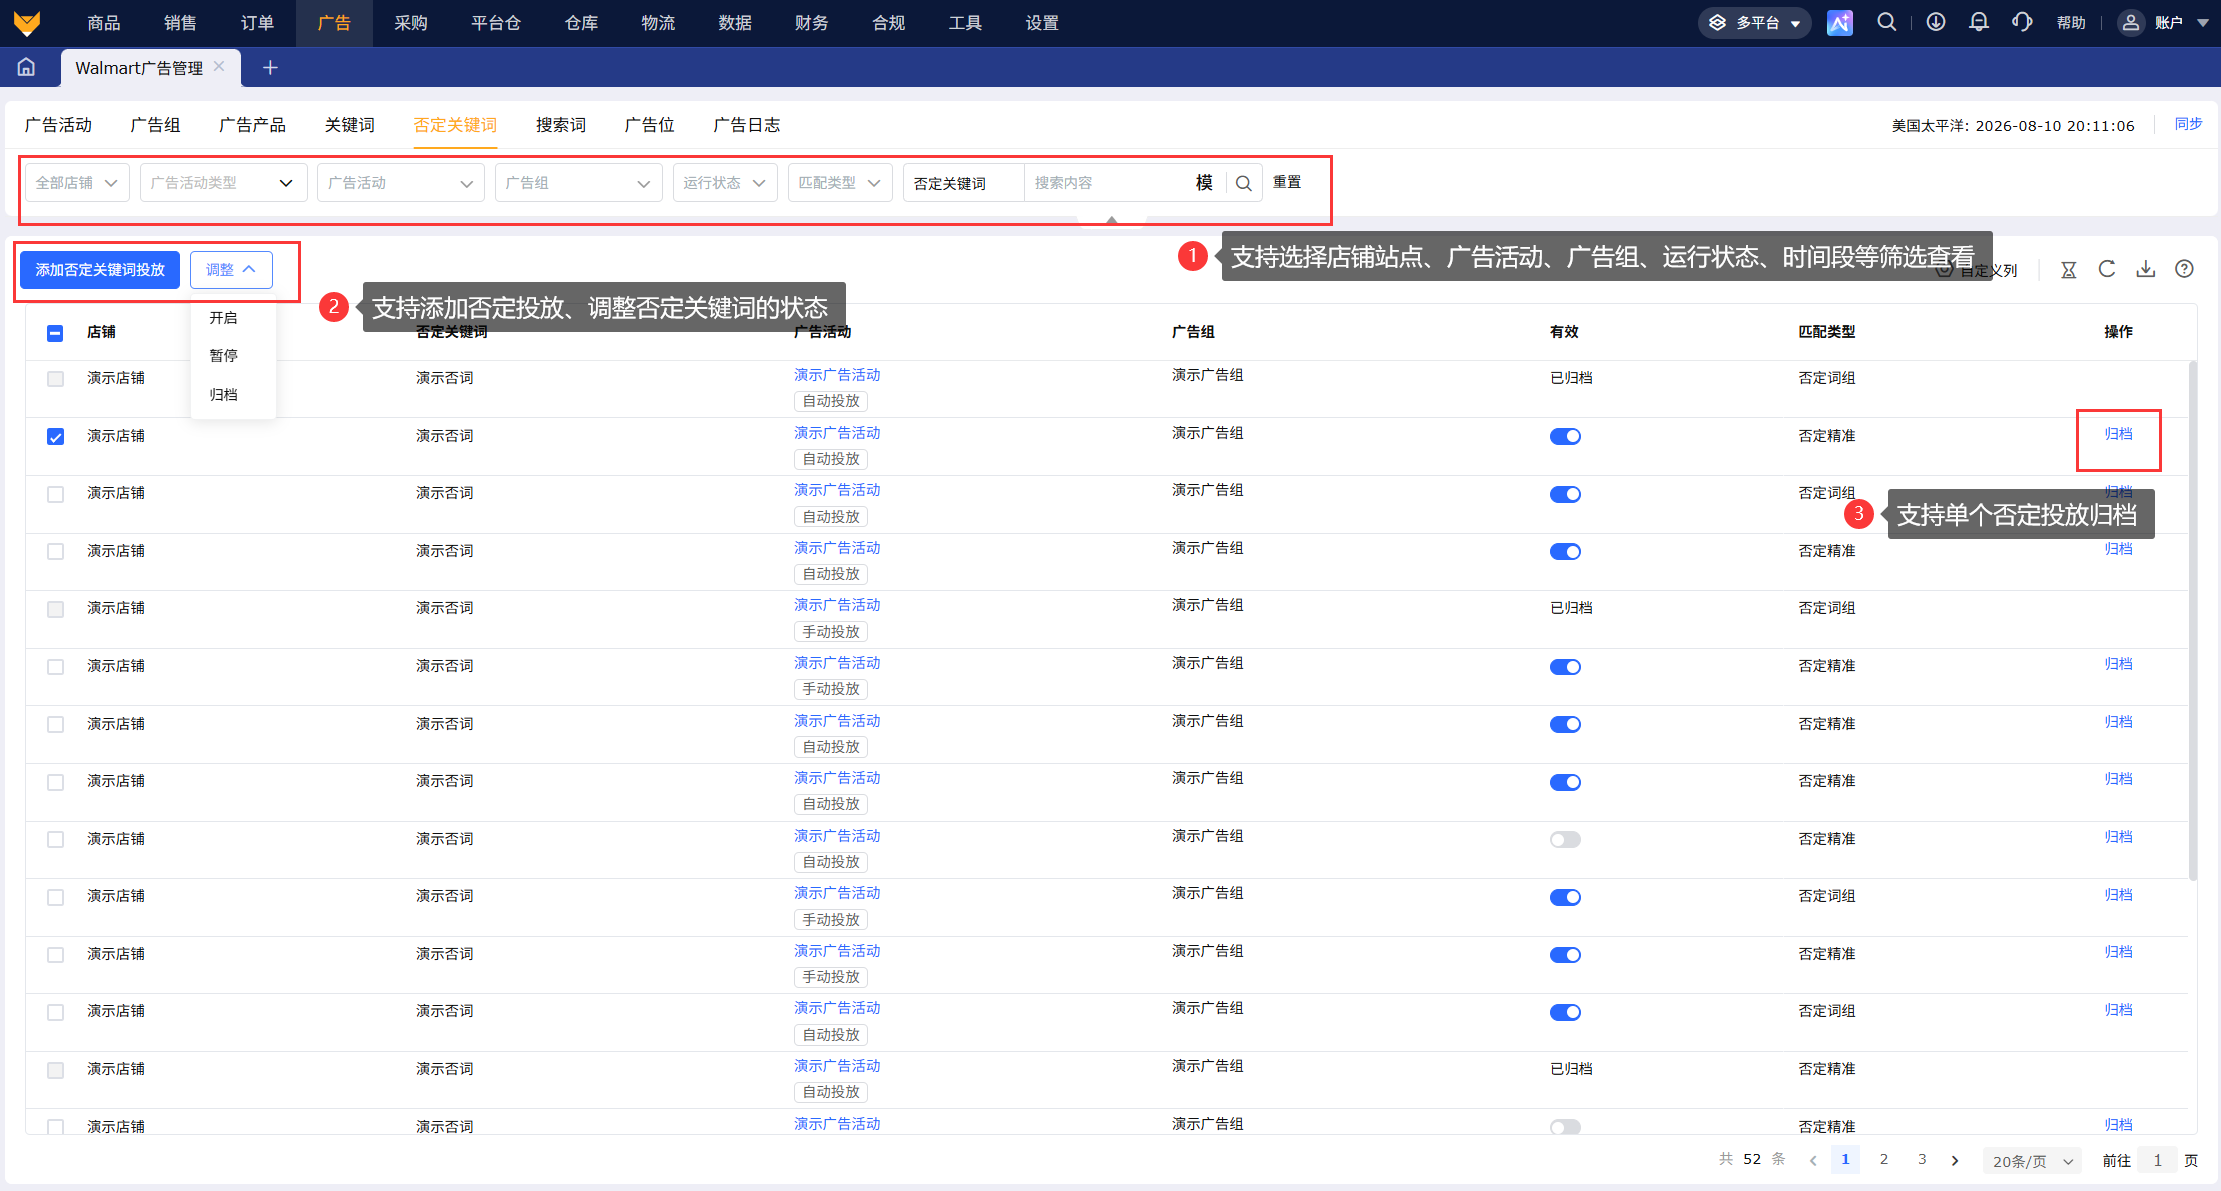Switch off the 有效 toggle in the third row
The width and height of the screenshot is (2221, 1191).
(1565, 494)
